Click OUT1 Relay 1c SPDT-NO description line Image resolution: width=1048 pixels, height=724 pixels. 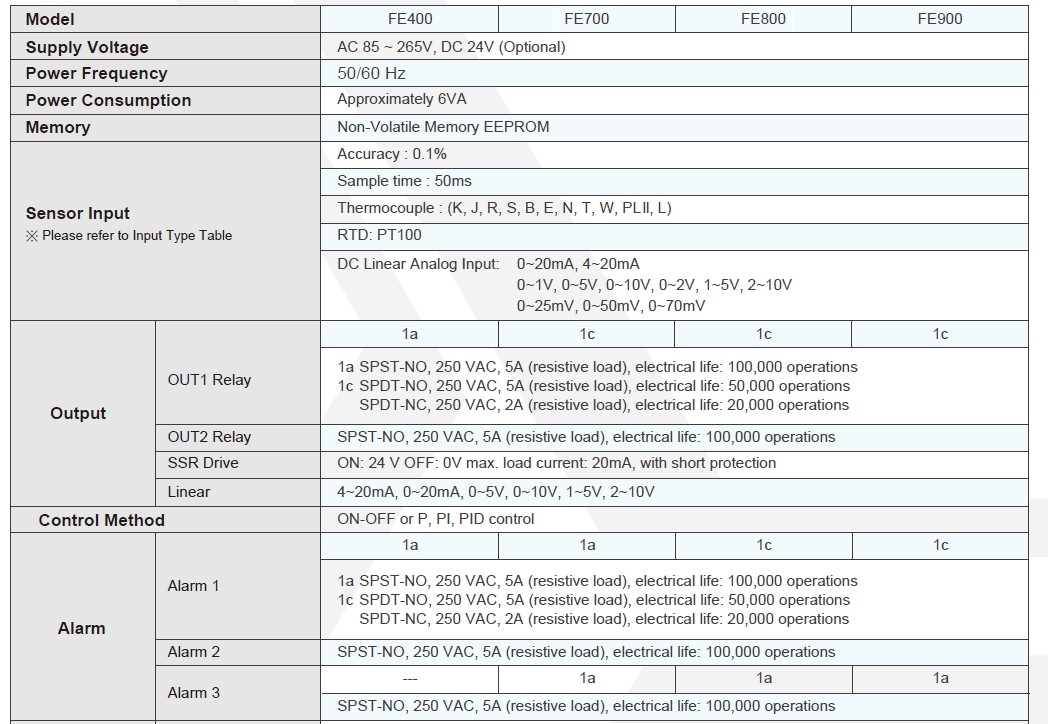(594, 386)
